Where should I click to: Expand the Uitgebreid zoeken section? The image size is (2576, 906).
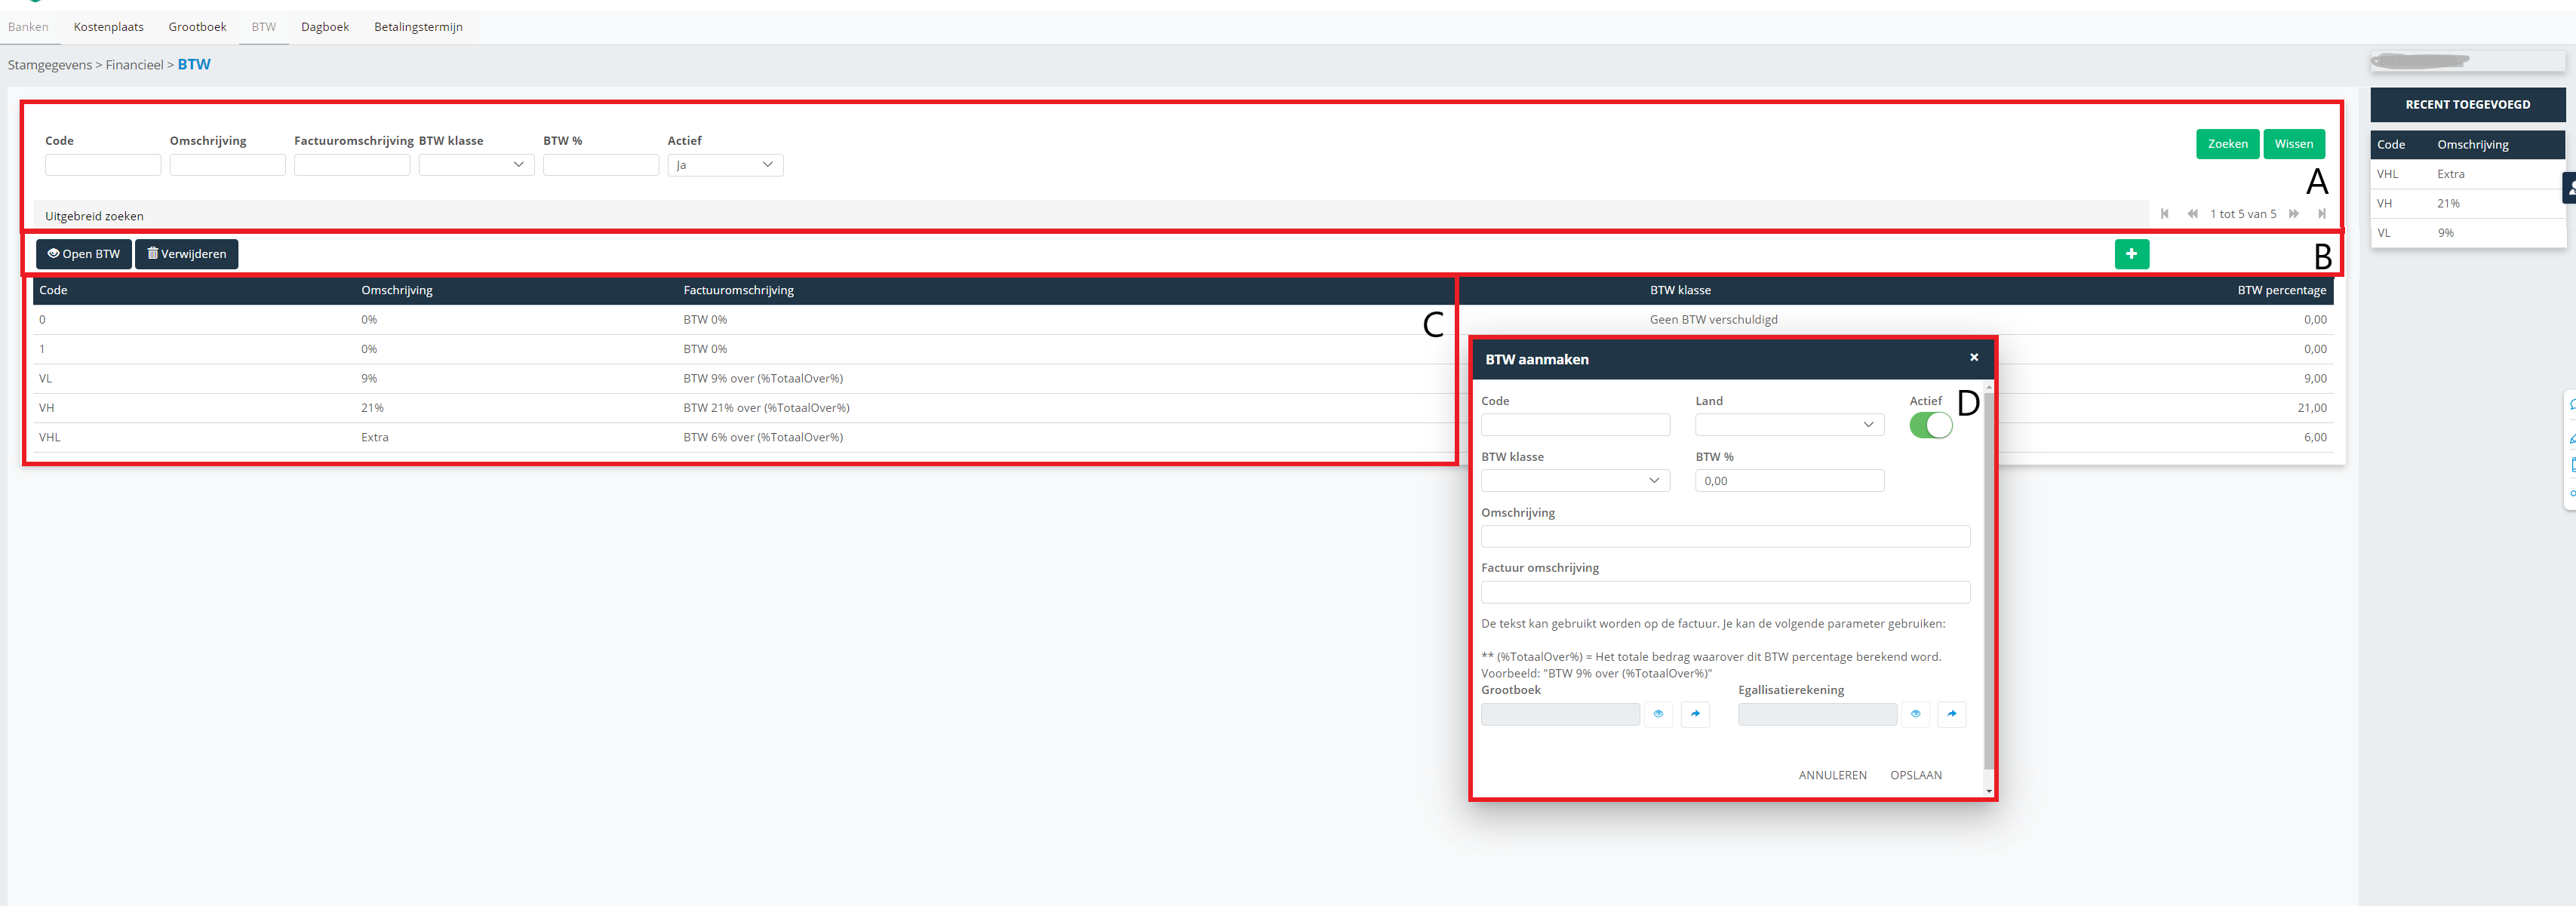pyautogui.click(x=94, y=216)
